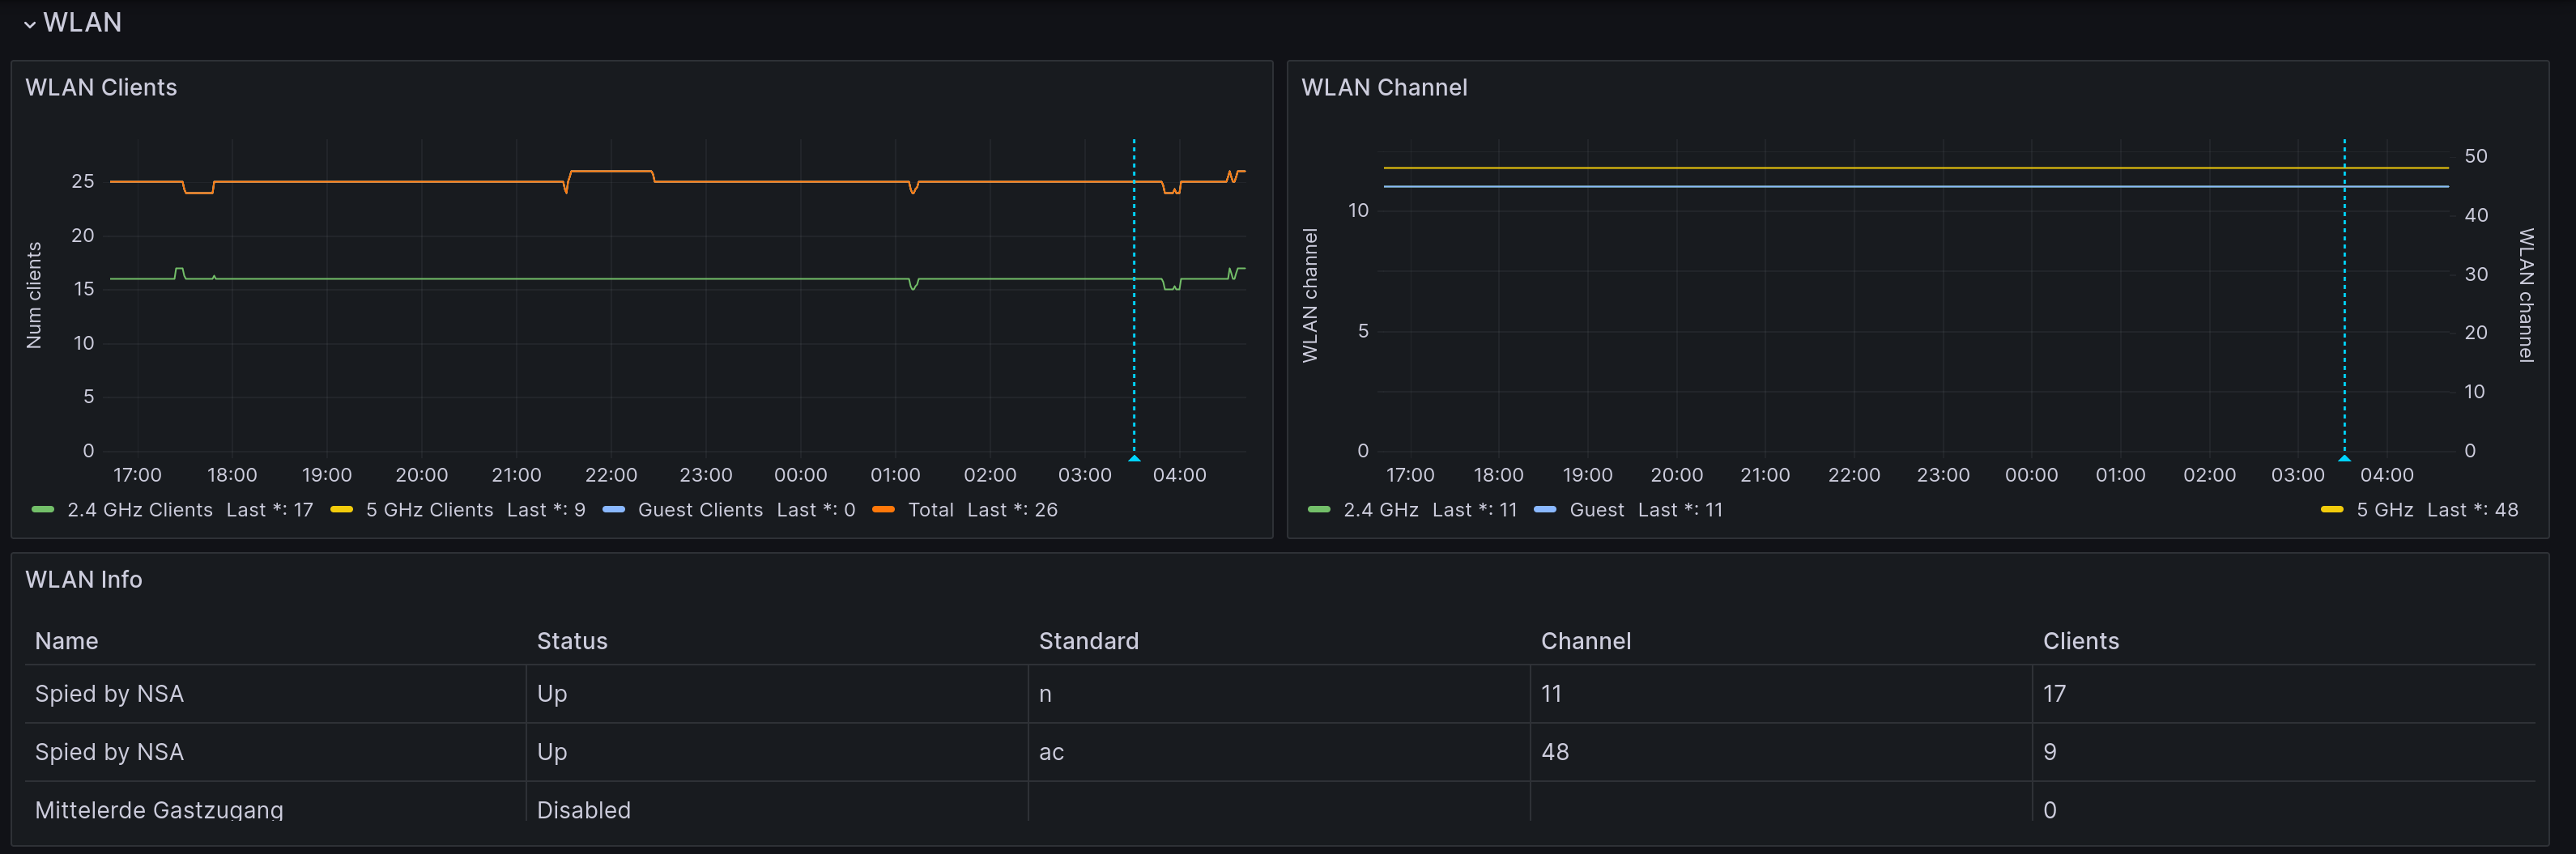Open the WLAN Channel panel title menu
Image resolution: width=2576 pixels, height=854 pixels.
click(x=1384, y=88)
